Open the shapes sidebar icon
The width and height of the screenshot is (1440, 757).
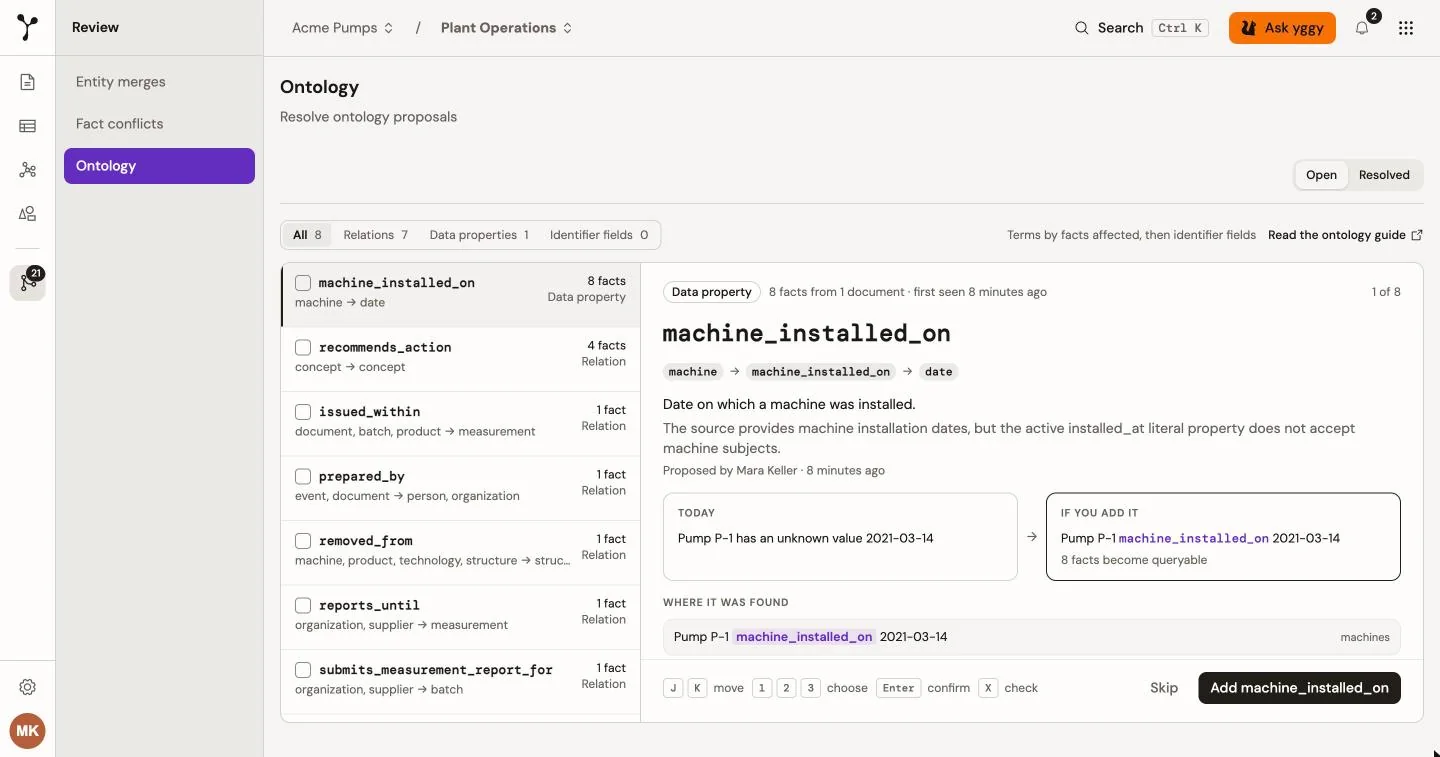[x=28, y=214]
